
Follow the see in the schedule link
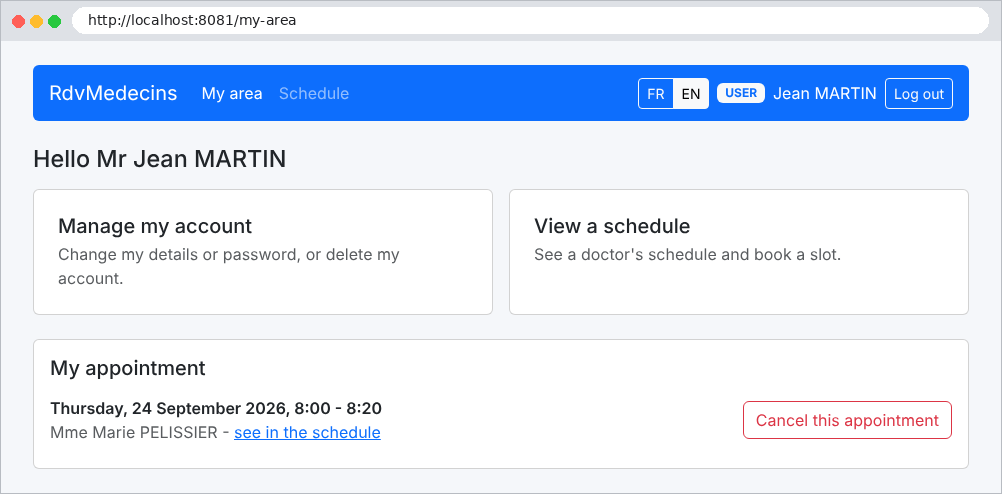point(307,433)
